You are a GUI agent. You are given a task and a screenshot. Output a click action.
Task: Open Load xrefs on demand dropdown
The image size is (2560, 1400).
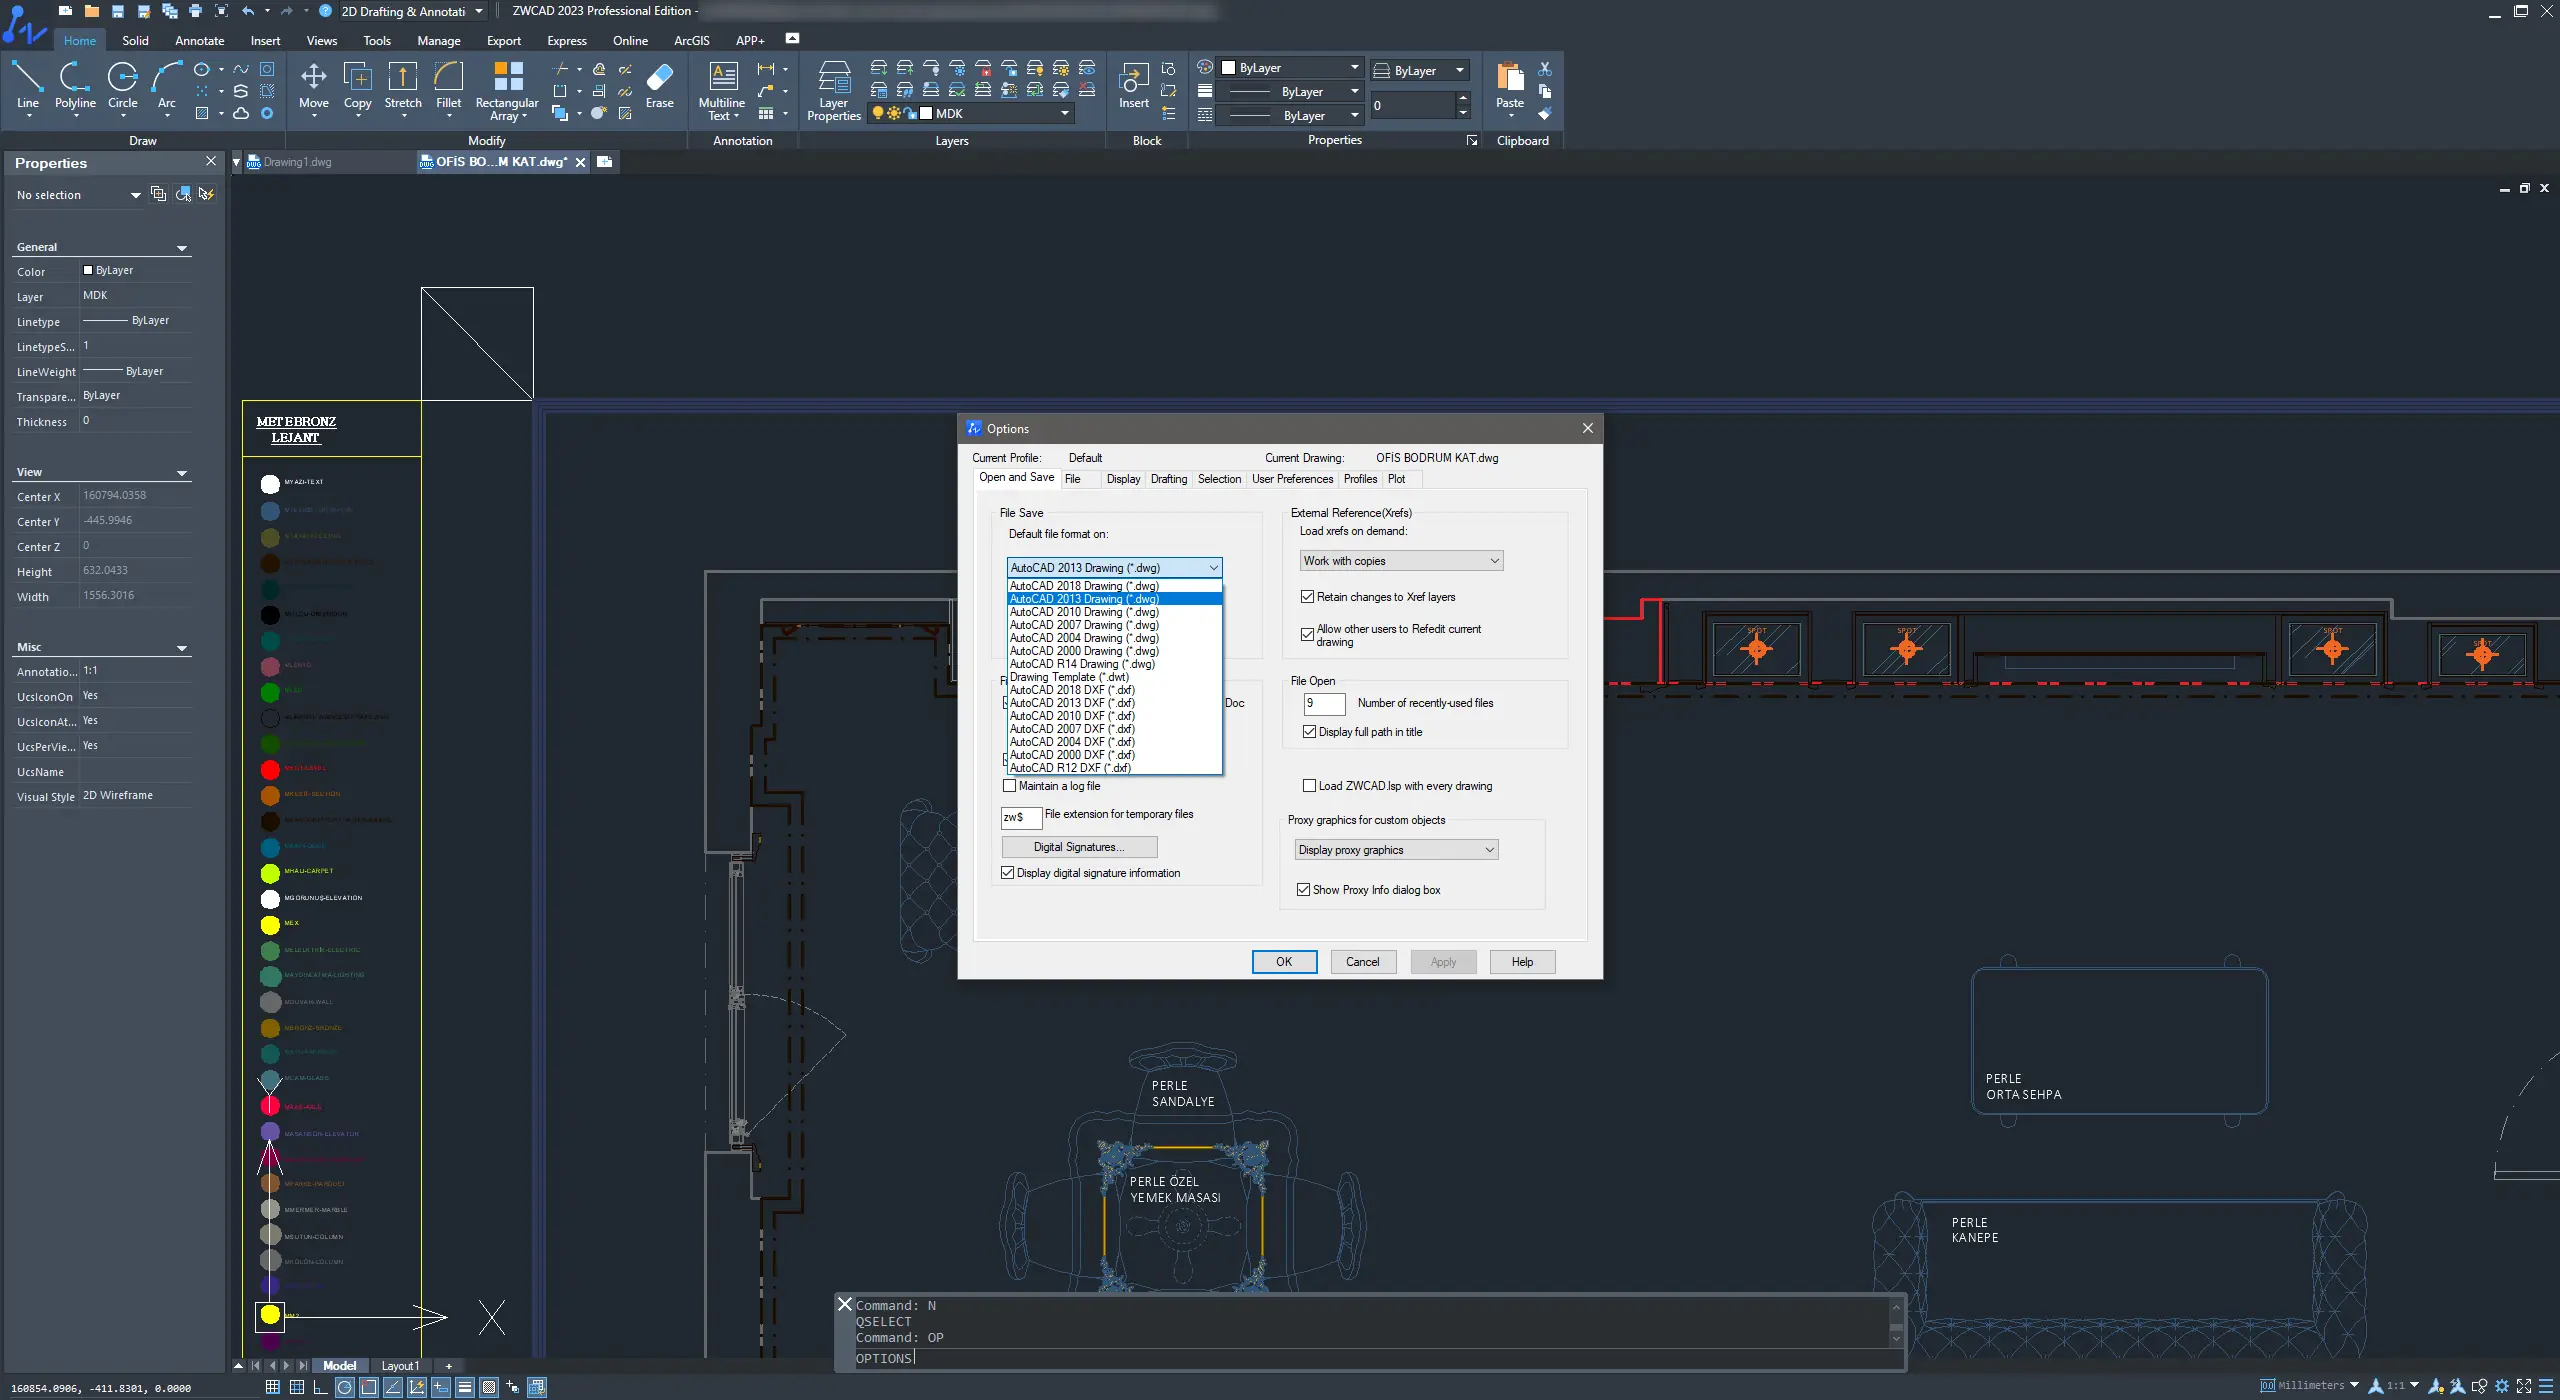[1400, 561]
